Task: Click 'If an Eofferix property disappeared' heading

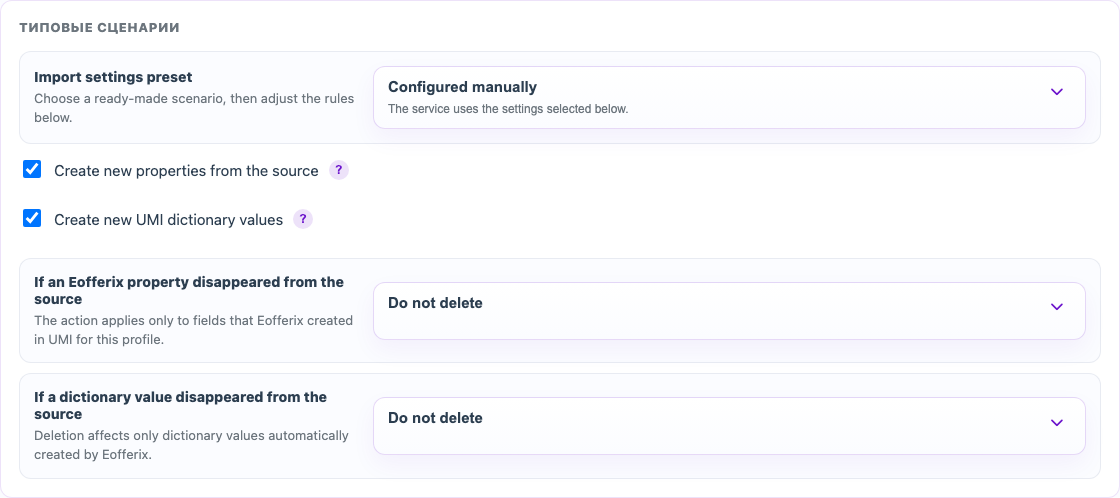Action: tap(189, 291)
